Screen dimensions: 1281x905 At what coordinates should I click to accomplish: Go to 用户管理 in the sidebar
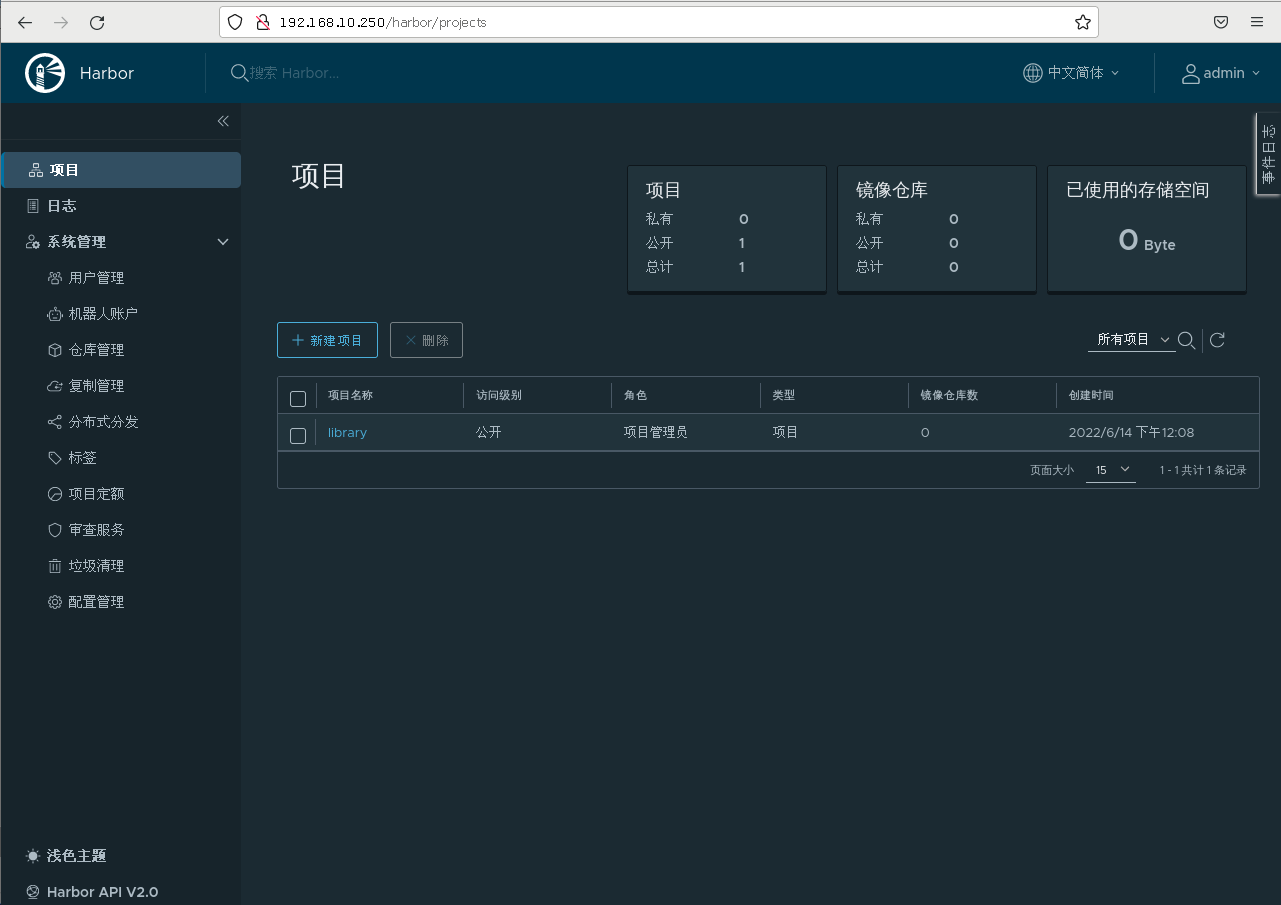click(96, 278)
